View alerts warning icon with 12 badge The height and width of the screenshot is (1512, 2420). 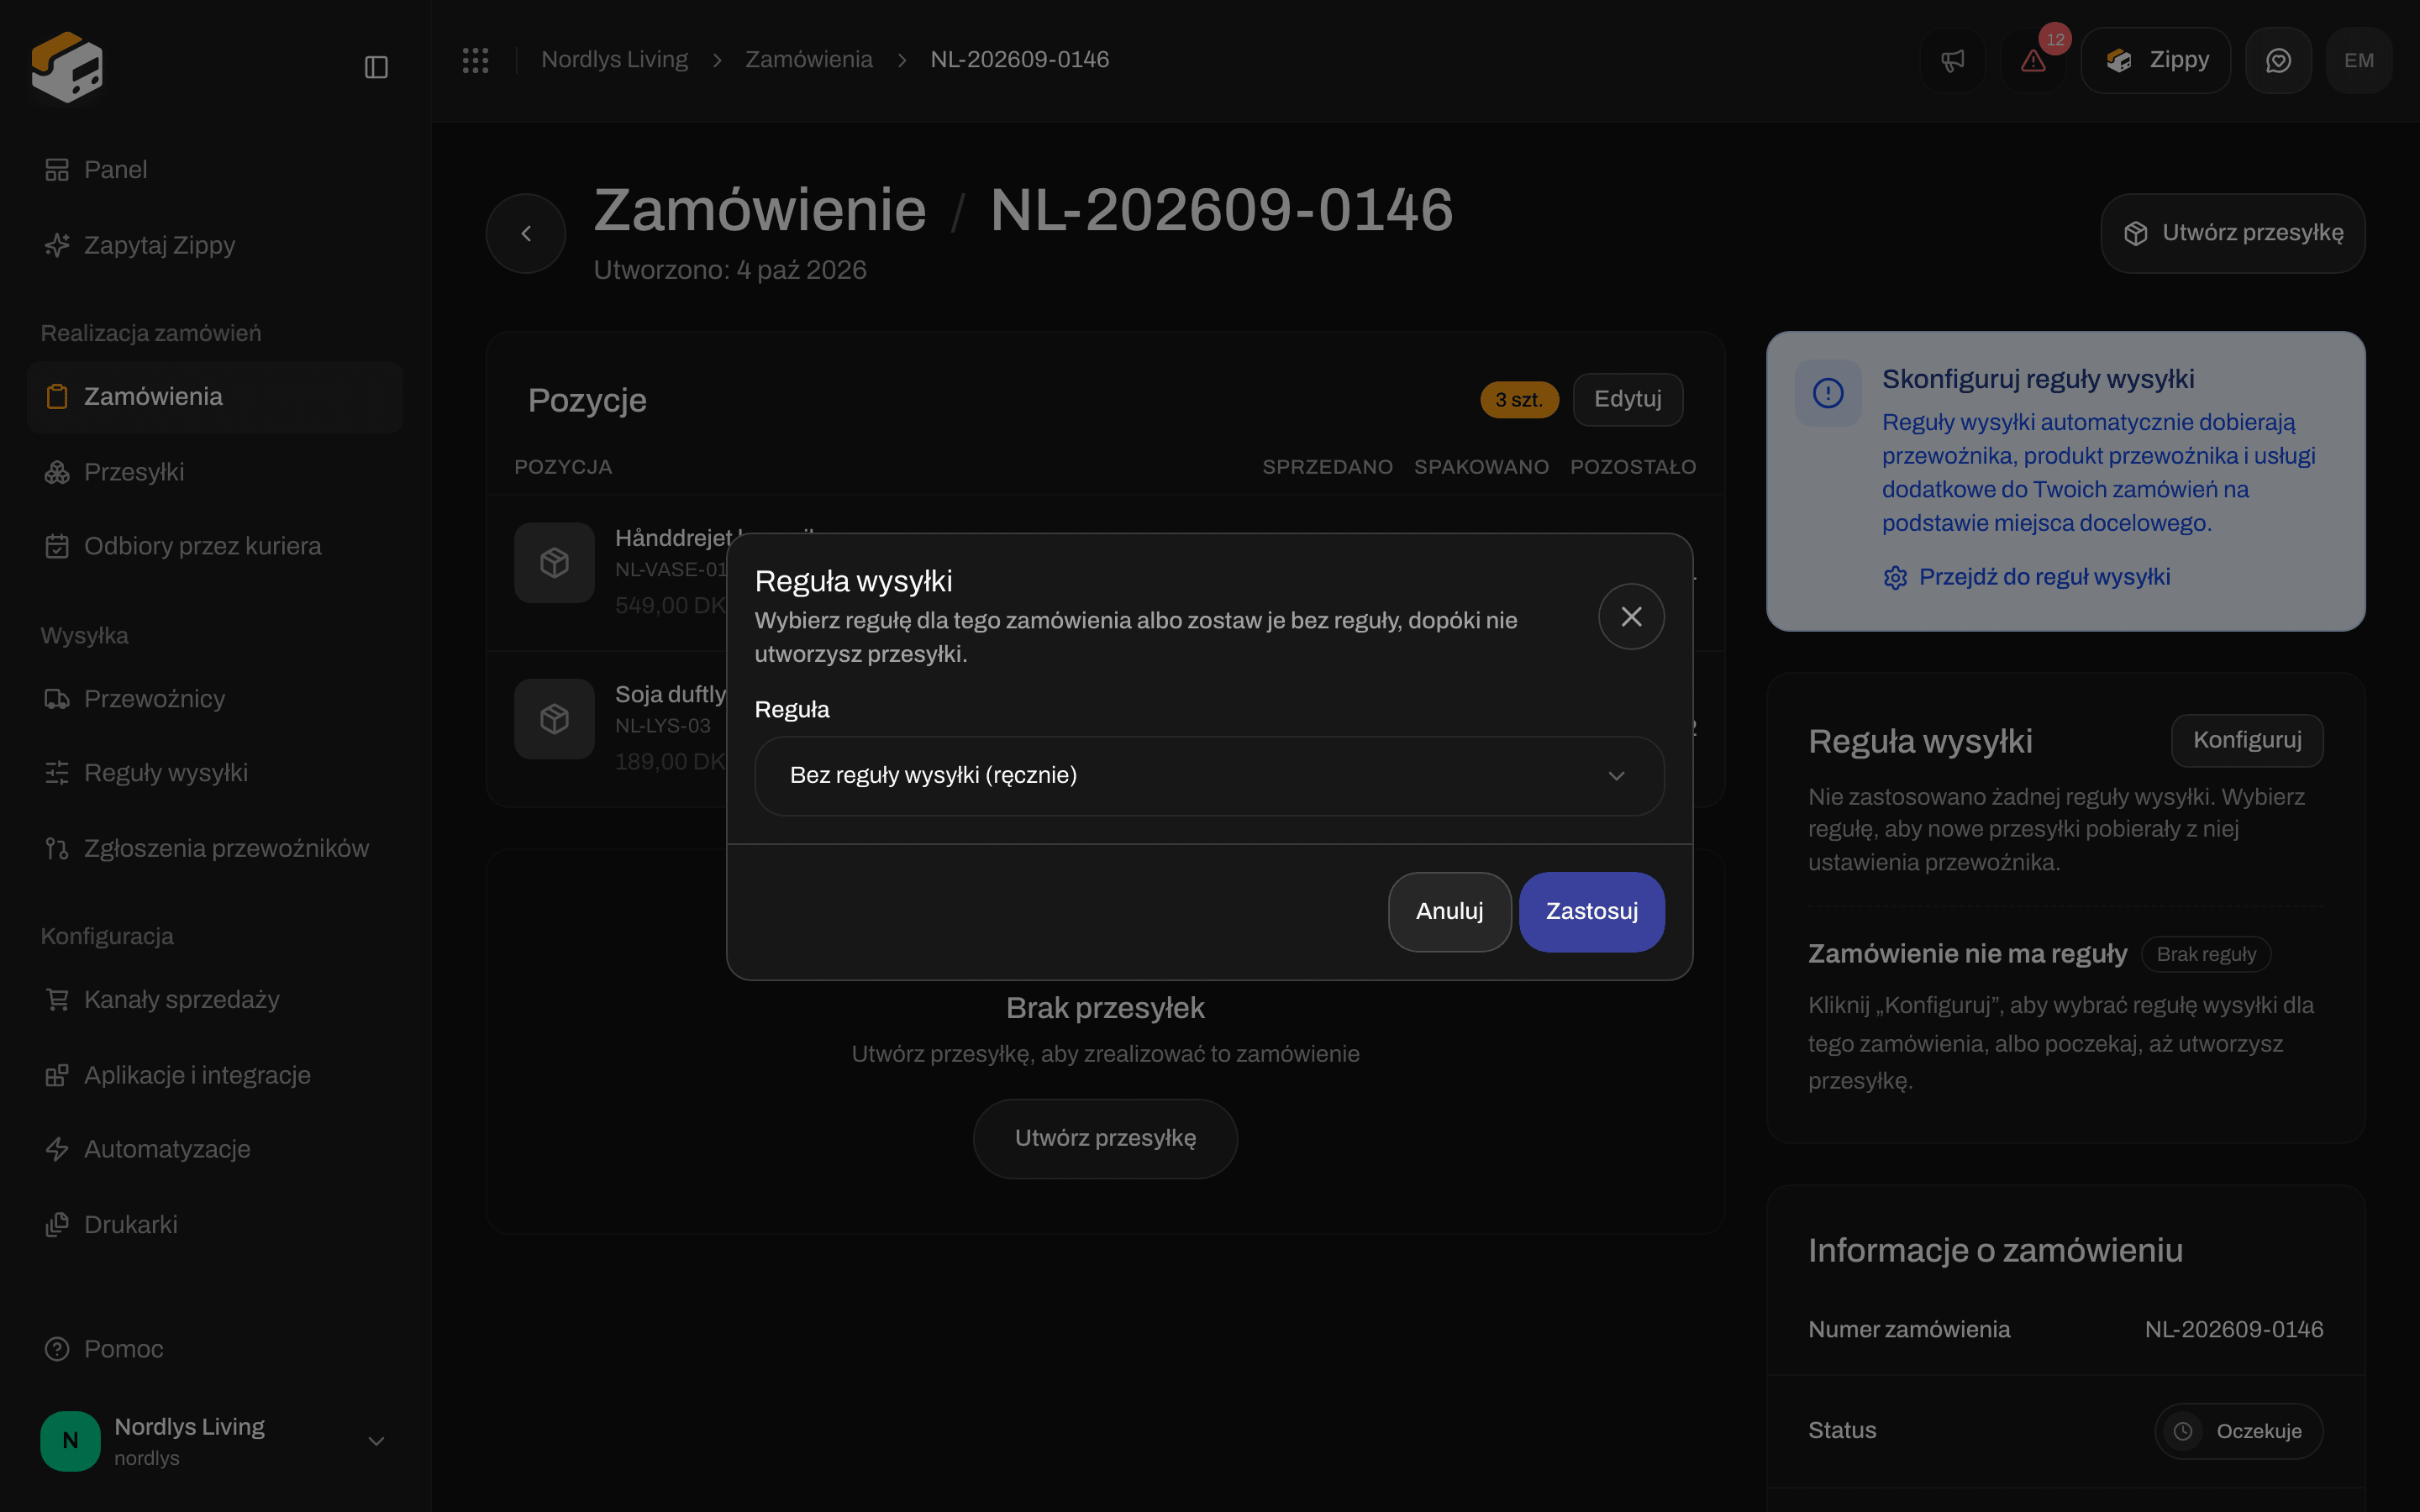pos(2033,60)
